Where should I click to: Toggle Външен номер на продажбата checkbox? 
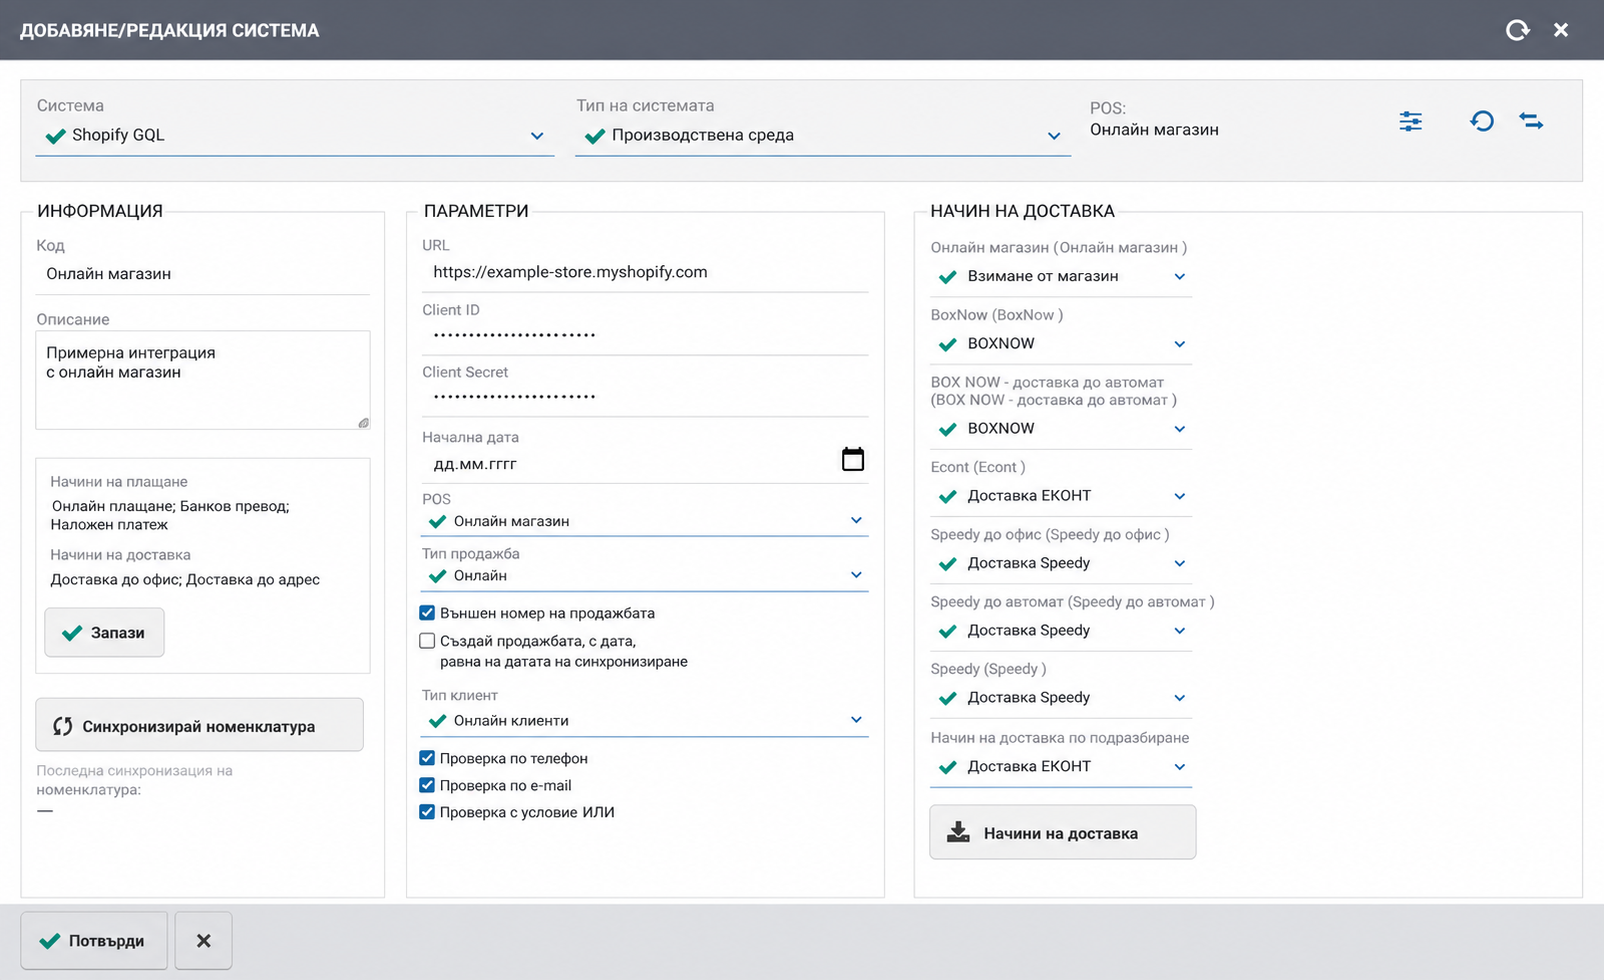pos(427,613)
